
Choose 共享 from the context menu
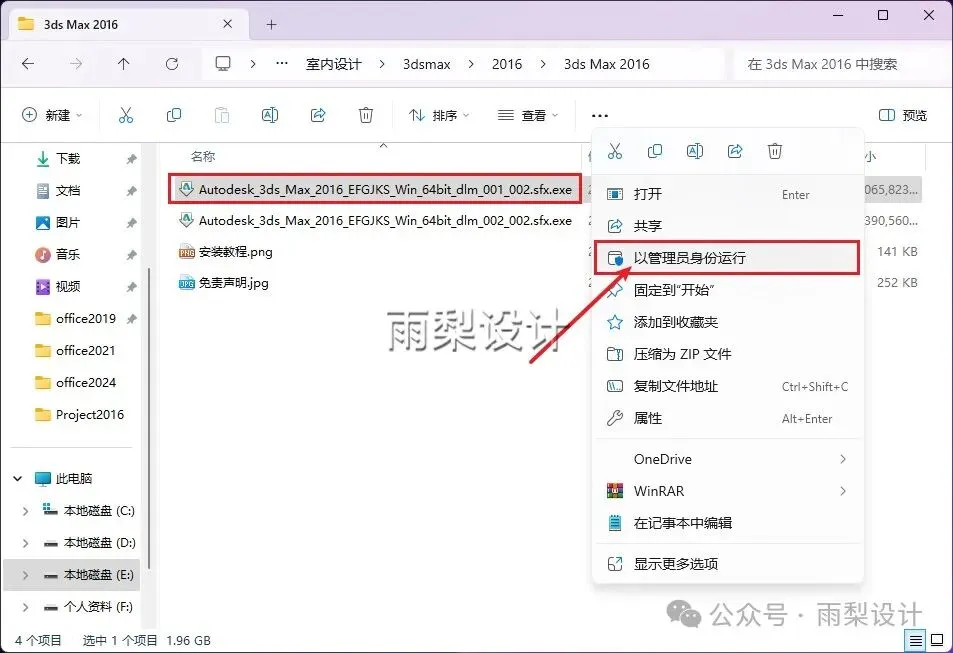pyautogui.click(x=728, y=226)
